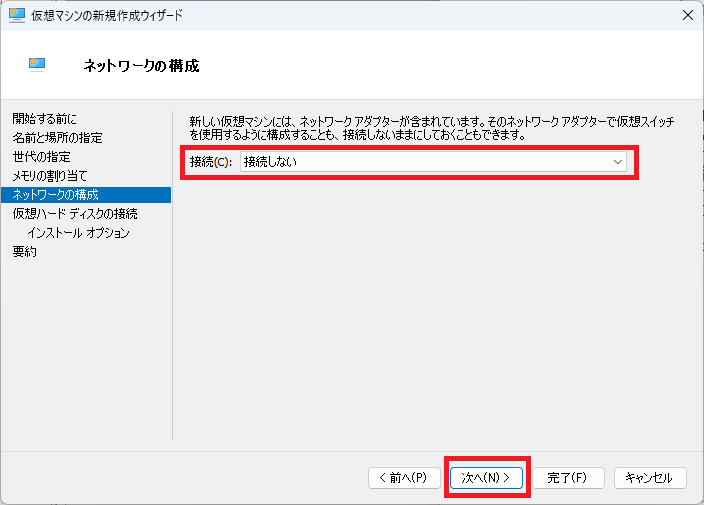Screen dimensions: 704x505
Task: Go to the 開始する前に step
Action: [44, 119]
